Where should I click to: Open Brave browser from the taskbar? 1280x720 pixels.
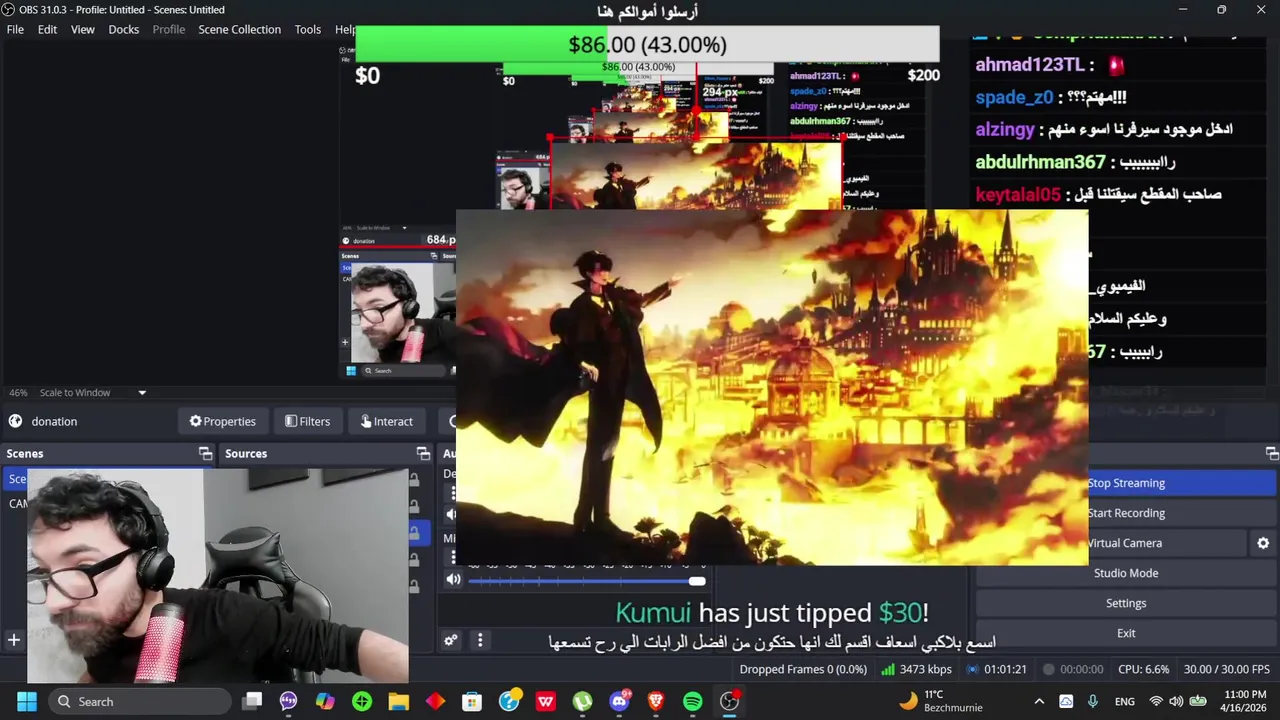click(656, 701)
